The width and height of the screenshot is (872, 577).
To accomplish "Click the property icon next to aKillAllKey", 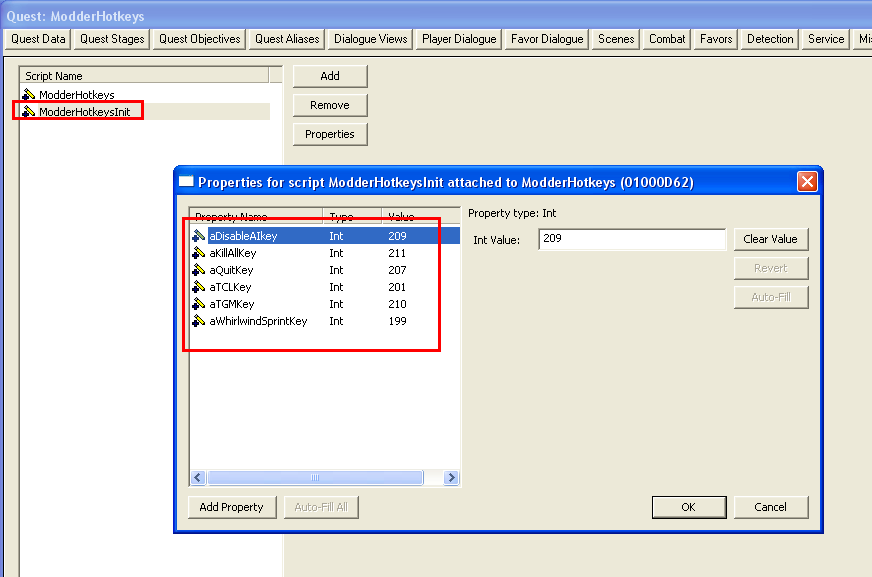I will pos(199,253).
